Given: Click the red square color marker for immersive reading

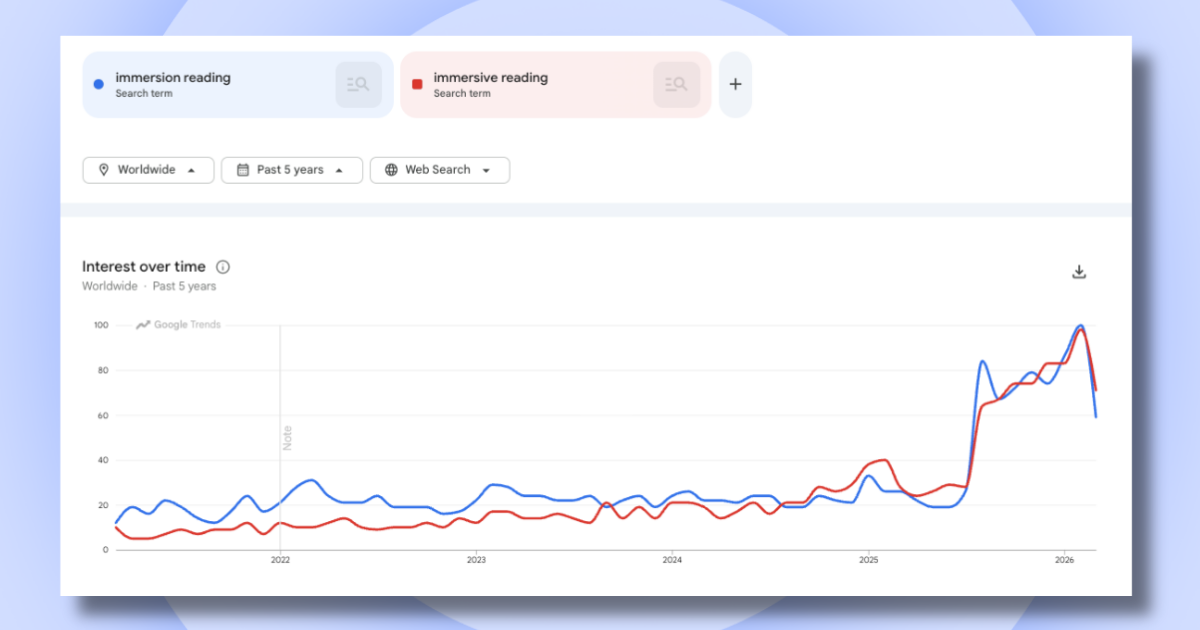Looking at the screenshot, I should 416,84.
